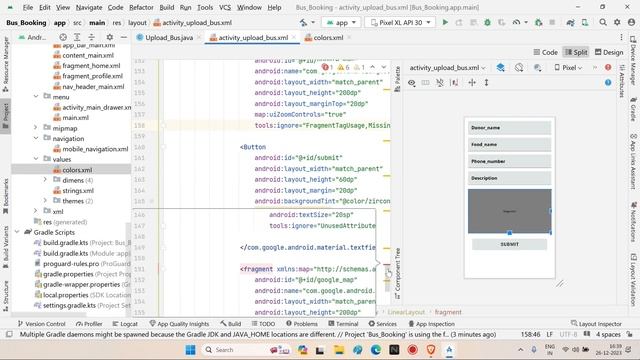Switch editor to Design view mode

[x=609, y=52]
